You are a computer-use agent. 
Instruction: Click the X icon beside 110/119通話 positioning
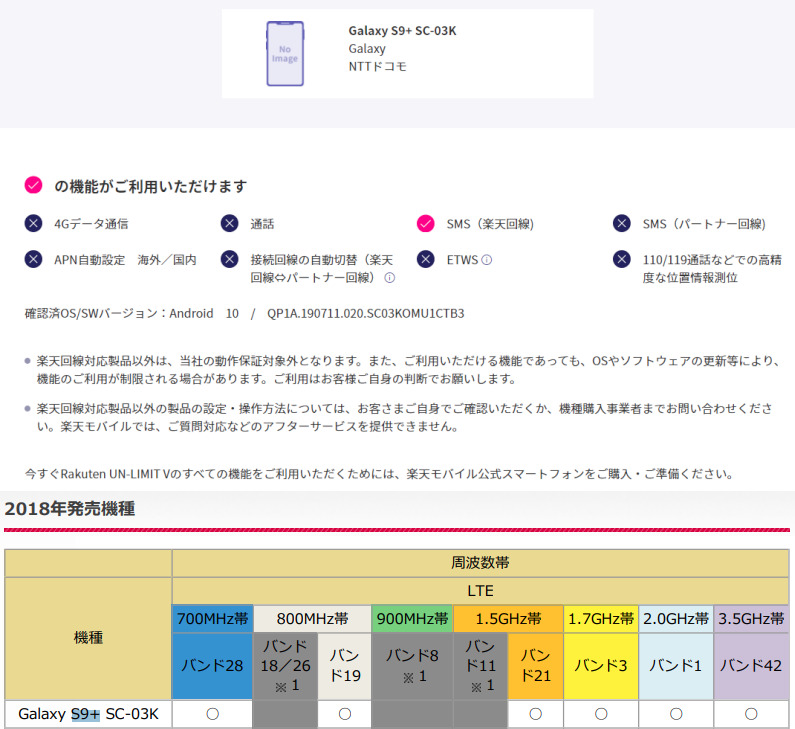[x=622, y=260]
